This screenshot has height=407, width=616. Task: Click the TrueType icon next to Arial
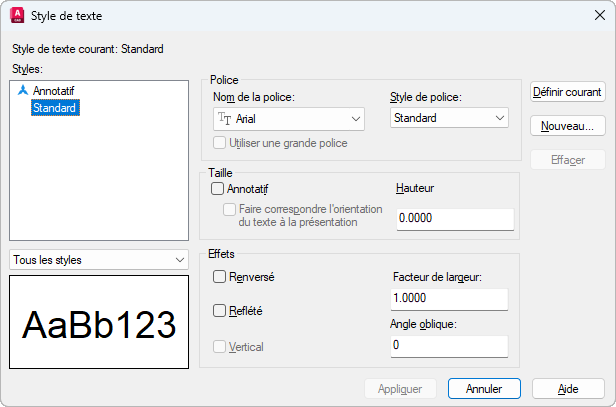(224, 119)
